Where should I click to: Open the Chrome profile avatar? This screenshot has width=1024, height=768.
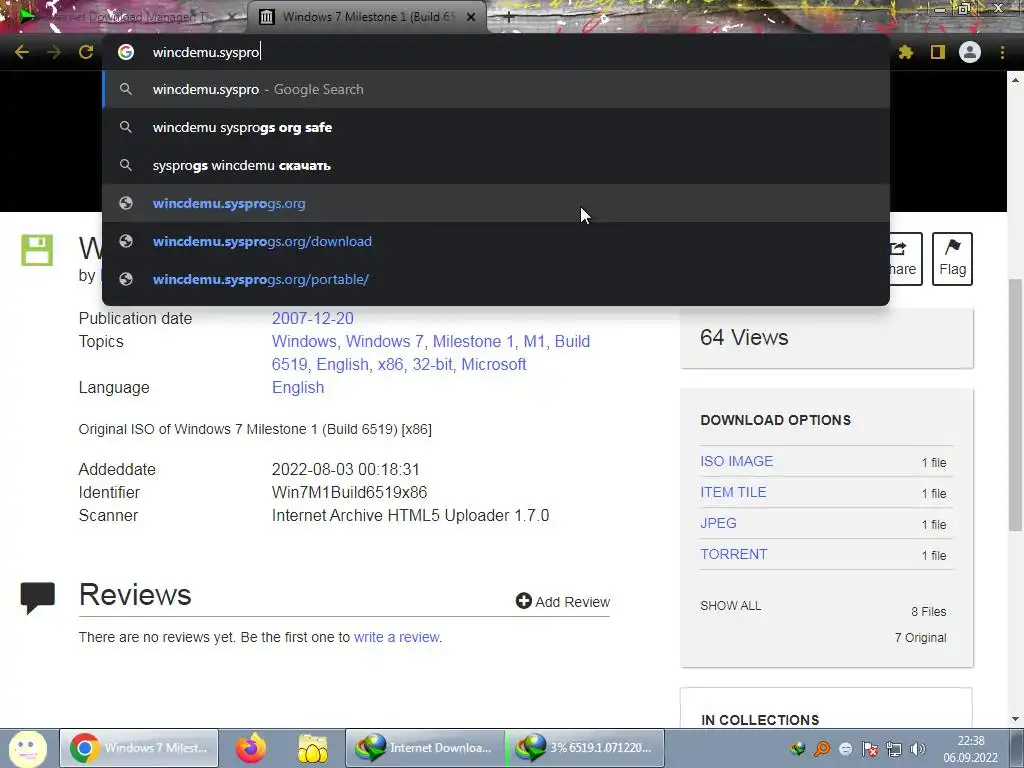[x=970, y=52]
